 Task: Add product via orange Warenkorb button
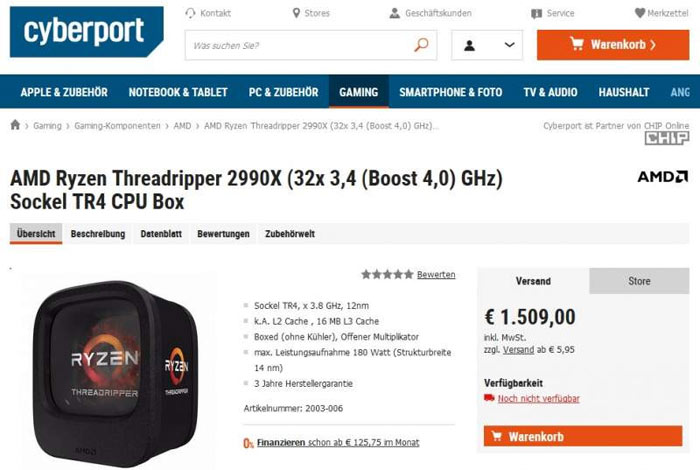coord(583,436)
